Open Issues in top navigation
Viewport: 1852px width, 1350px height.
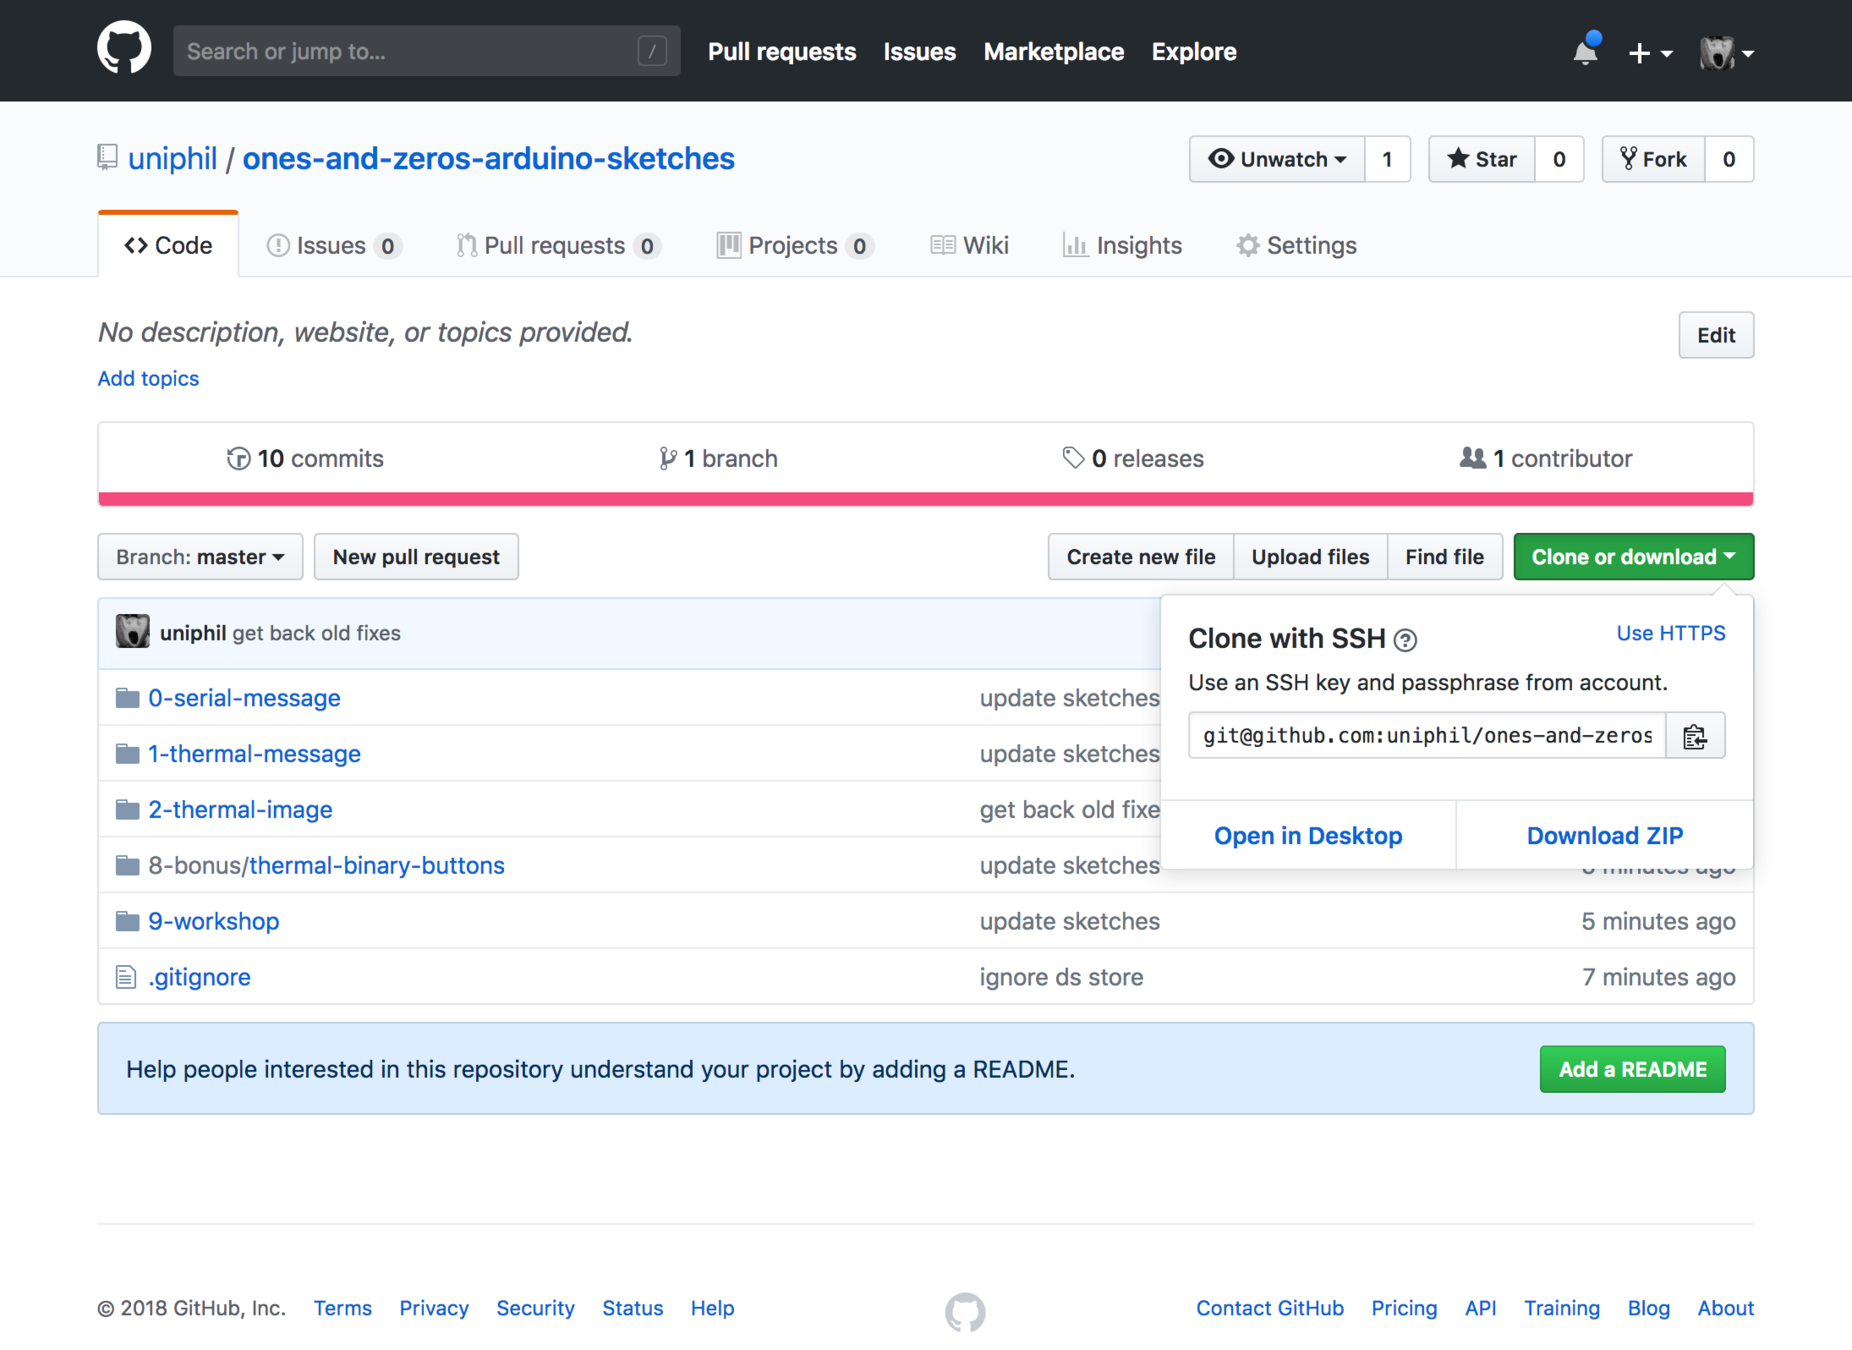pyautogui.click(x=919, y=52)
